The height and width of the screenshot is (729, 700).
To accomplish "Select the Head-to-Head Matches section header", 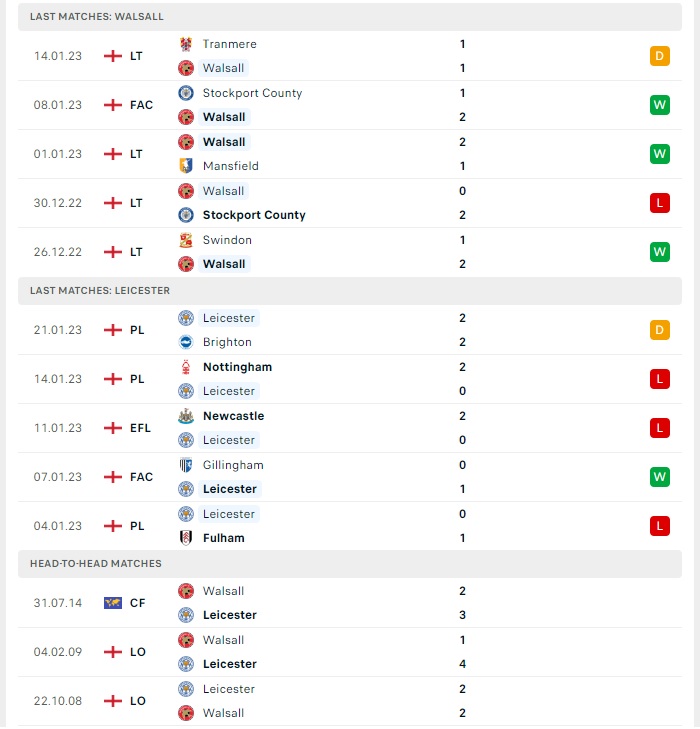I will 350,564.
